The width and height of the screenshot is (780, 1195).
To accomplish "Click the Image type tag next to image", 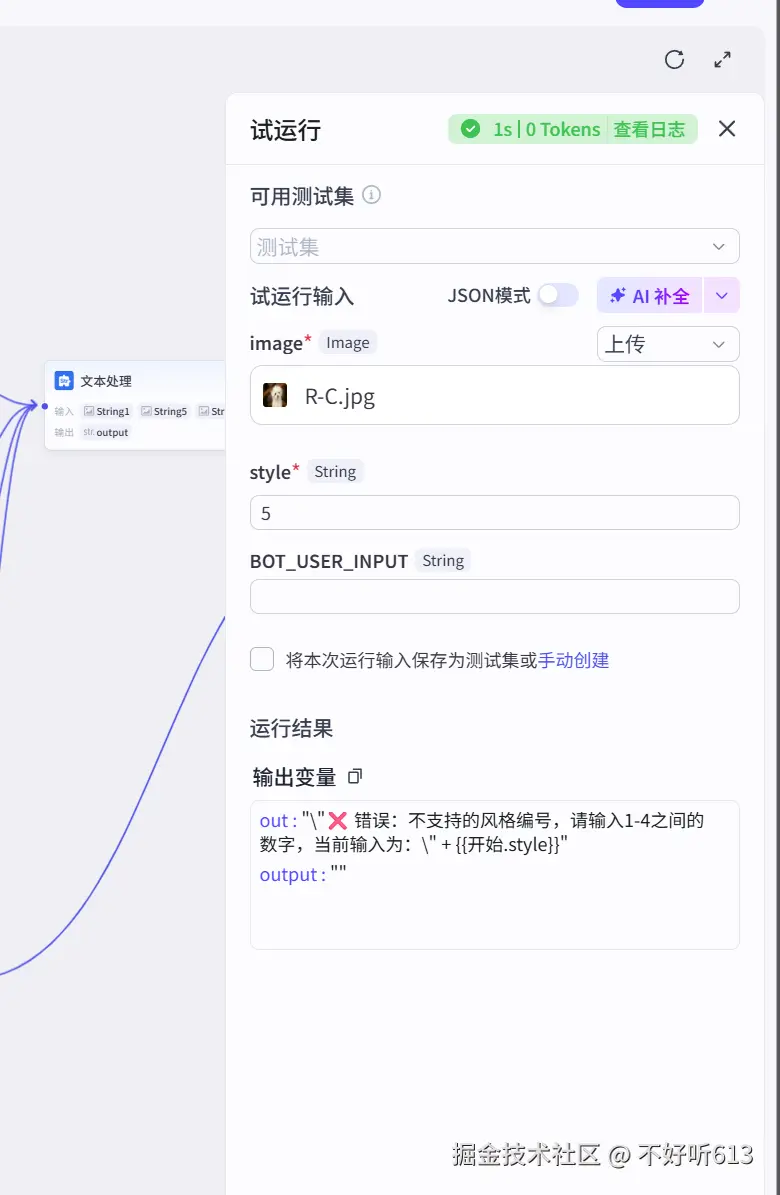I will (348, 343).
